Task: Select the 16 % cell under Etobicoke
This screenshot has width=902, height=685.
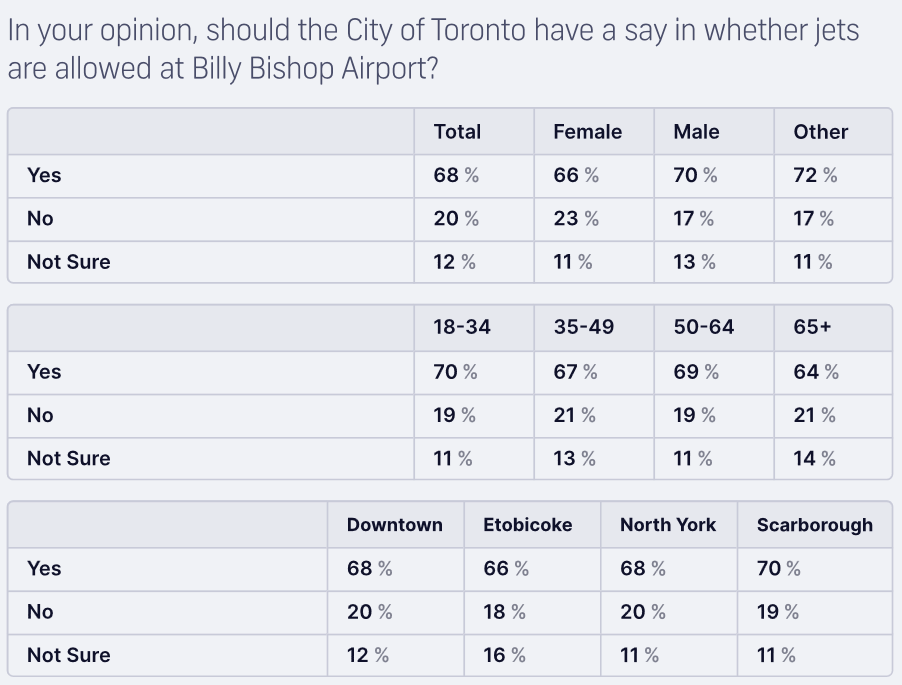Action: tap(504, 656)
